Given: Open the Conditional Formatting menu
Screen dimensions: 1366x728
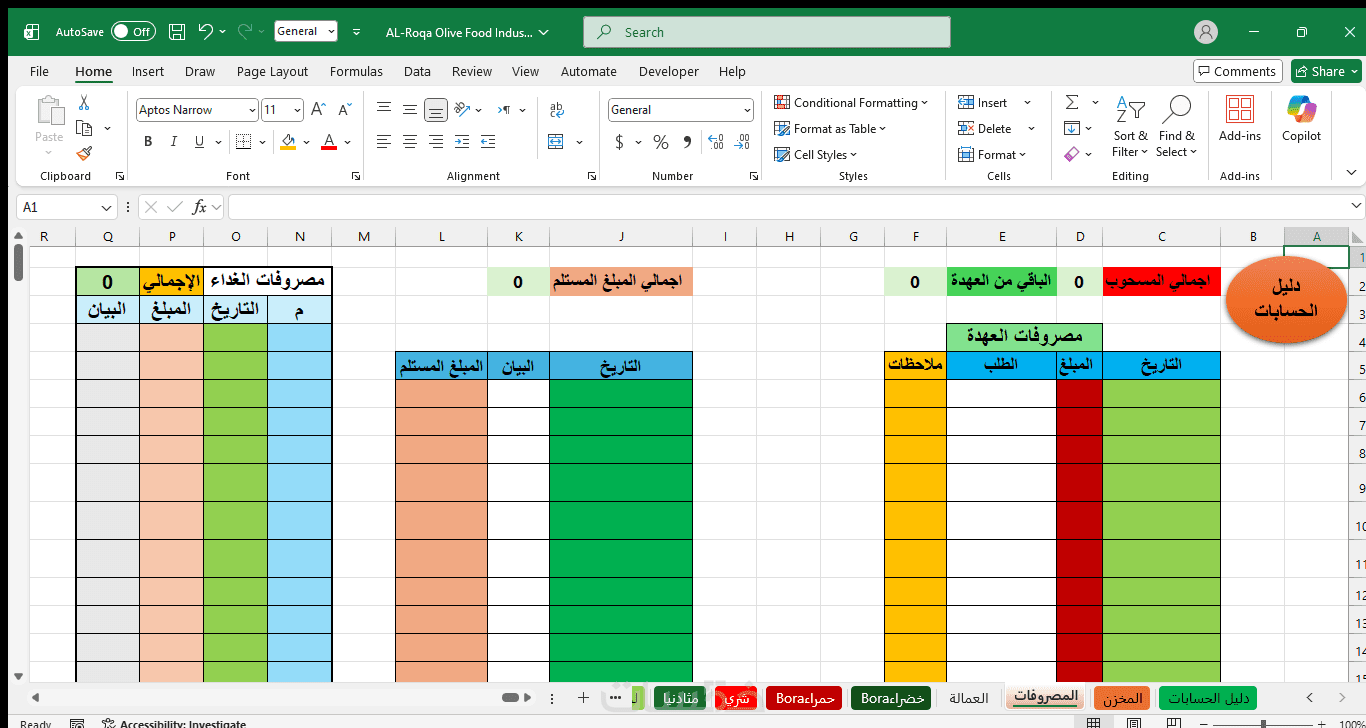Looking at the screenshot, I should [851, 102].
